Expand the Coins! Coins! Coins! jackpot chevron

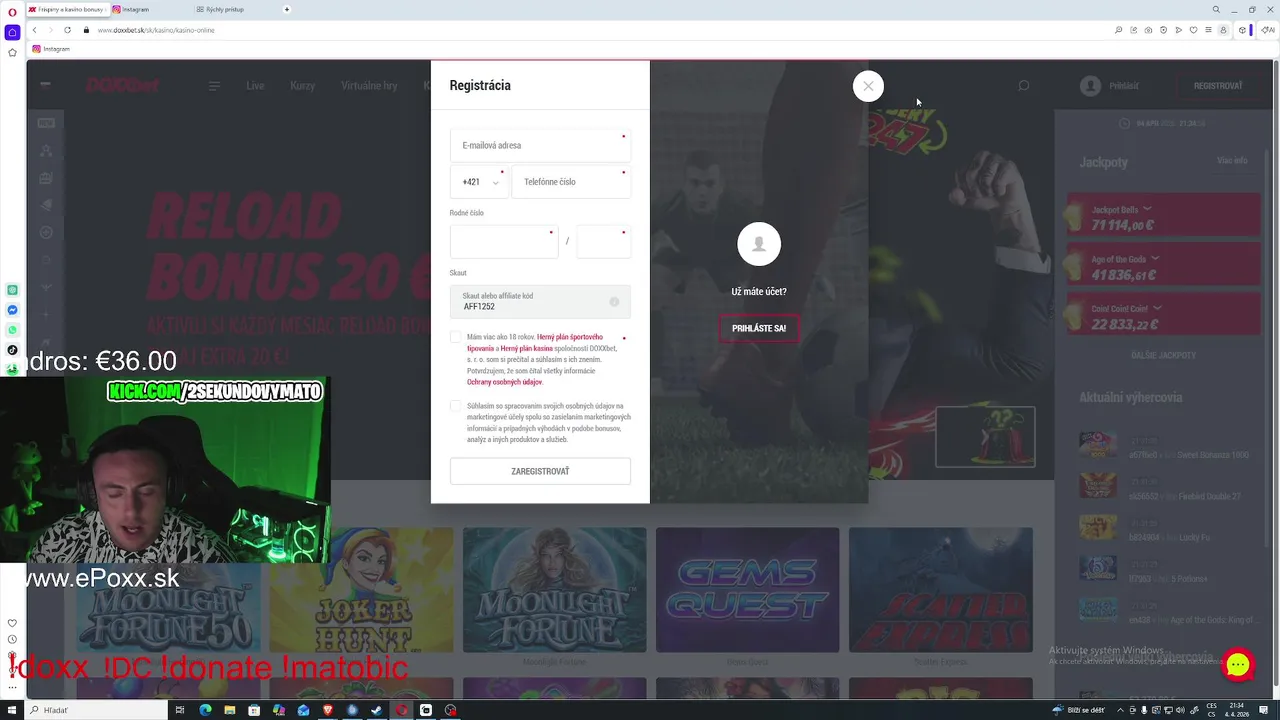[1157, 308]
